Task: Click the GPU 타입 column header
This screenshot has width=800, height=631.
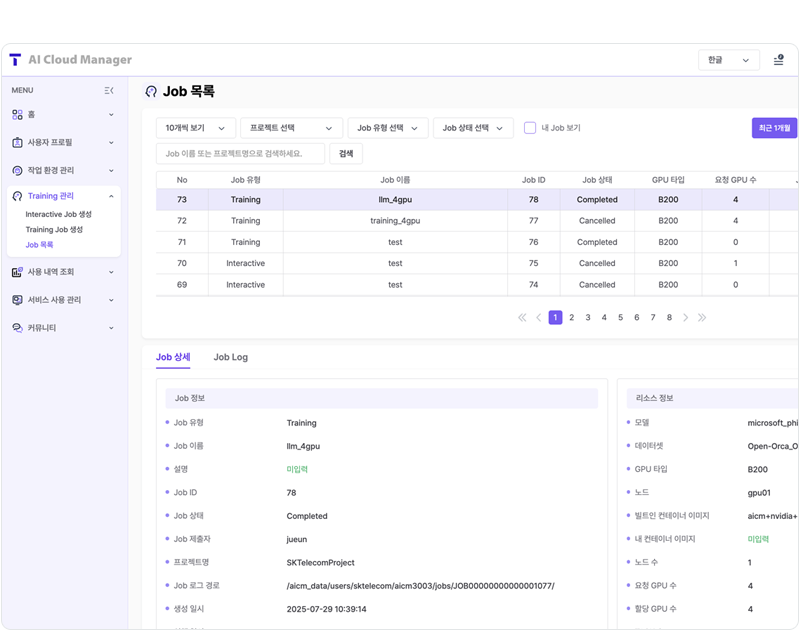Action: click(668, 180)
